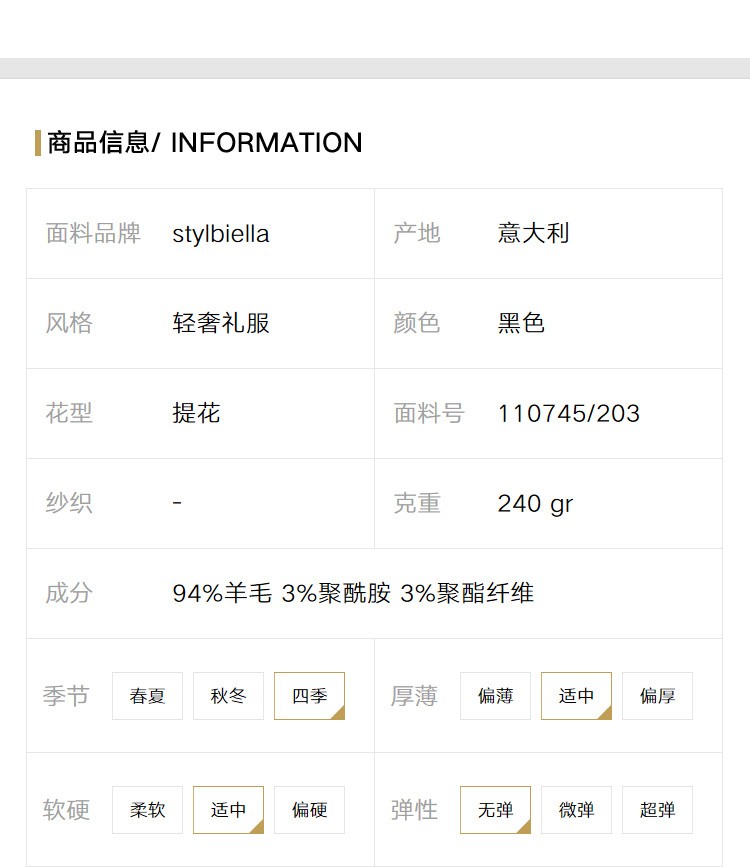Click the origin value 意大利

click(533, 233)
